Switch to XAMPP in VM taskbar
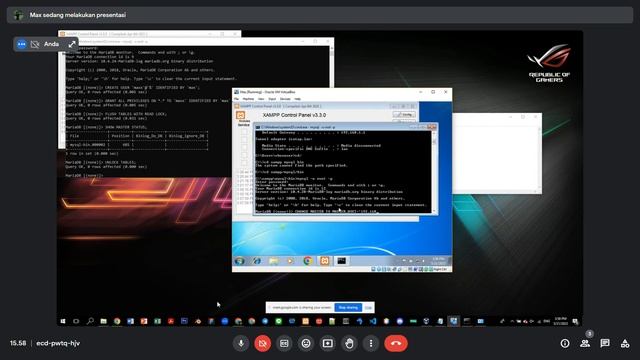The width and height of the screenshot is (640, 360). (x=324, y=261)
